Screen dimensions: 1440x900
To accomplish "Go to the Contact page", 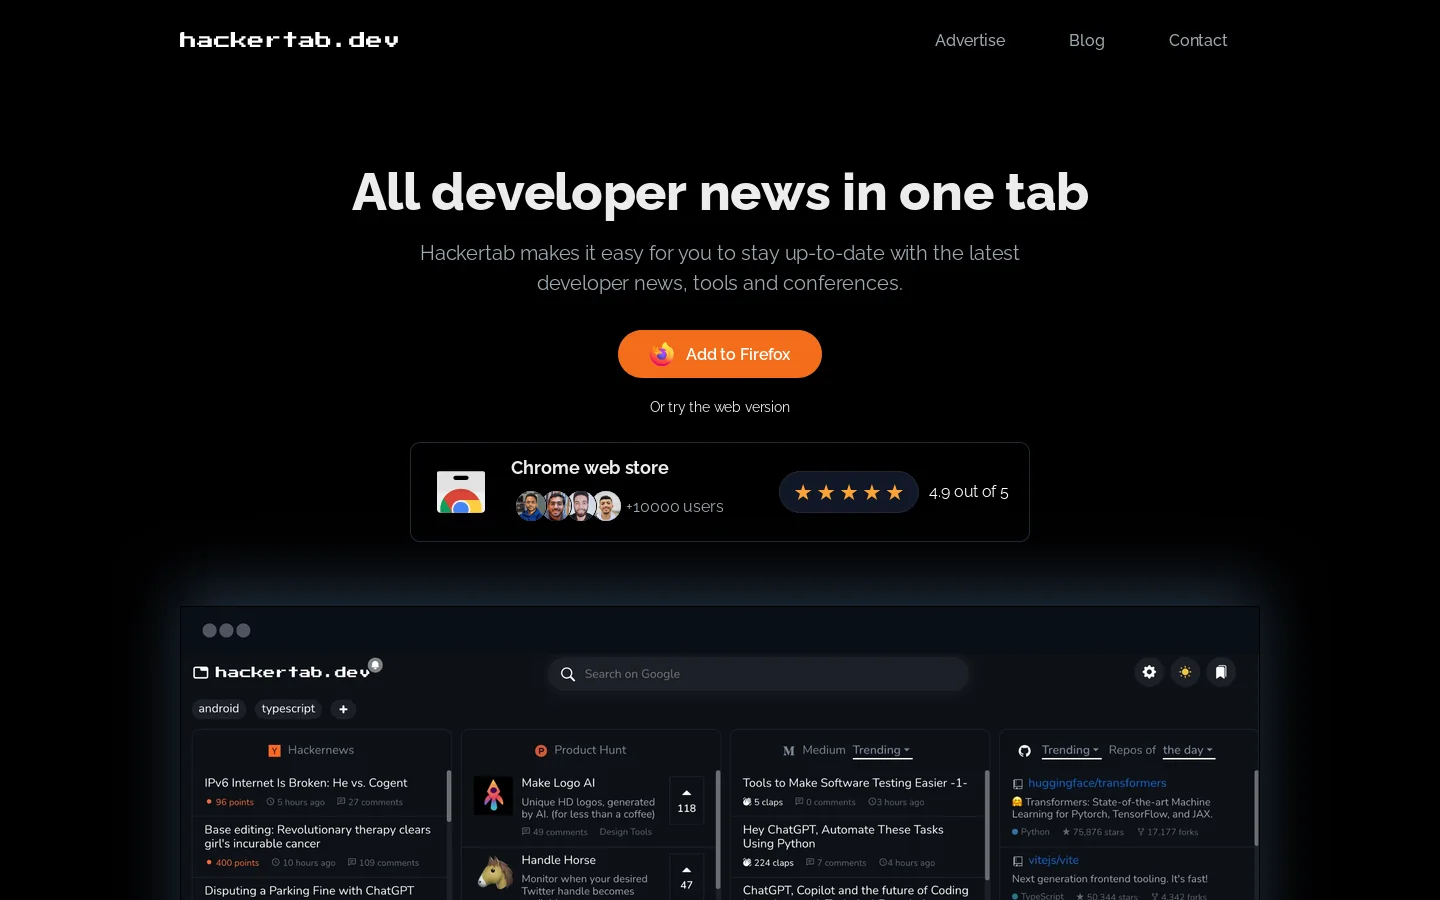I will tap(1197, 40).
